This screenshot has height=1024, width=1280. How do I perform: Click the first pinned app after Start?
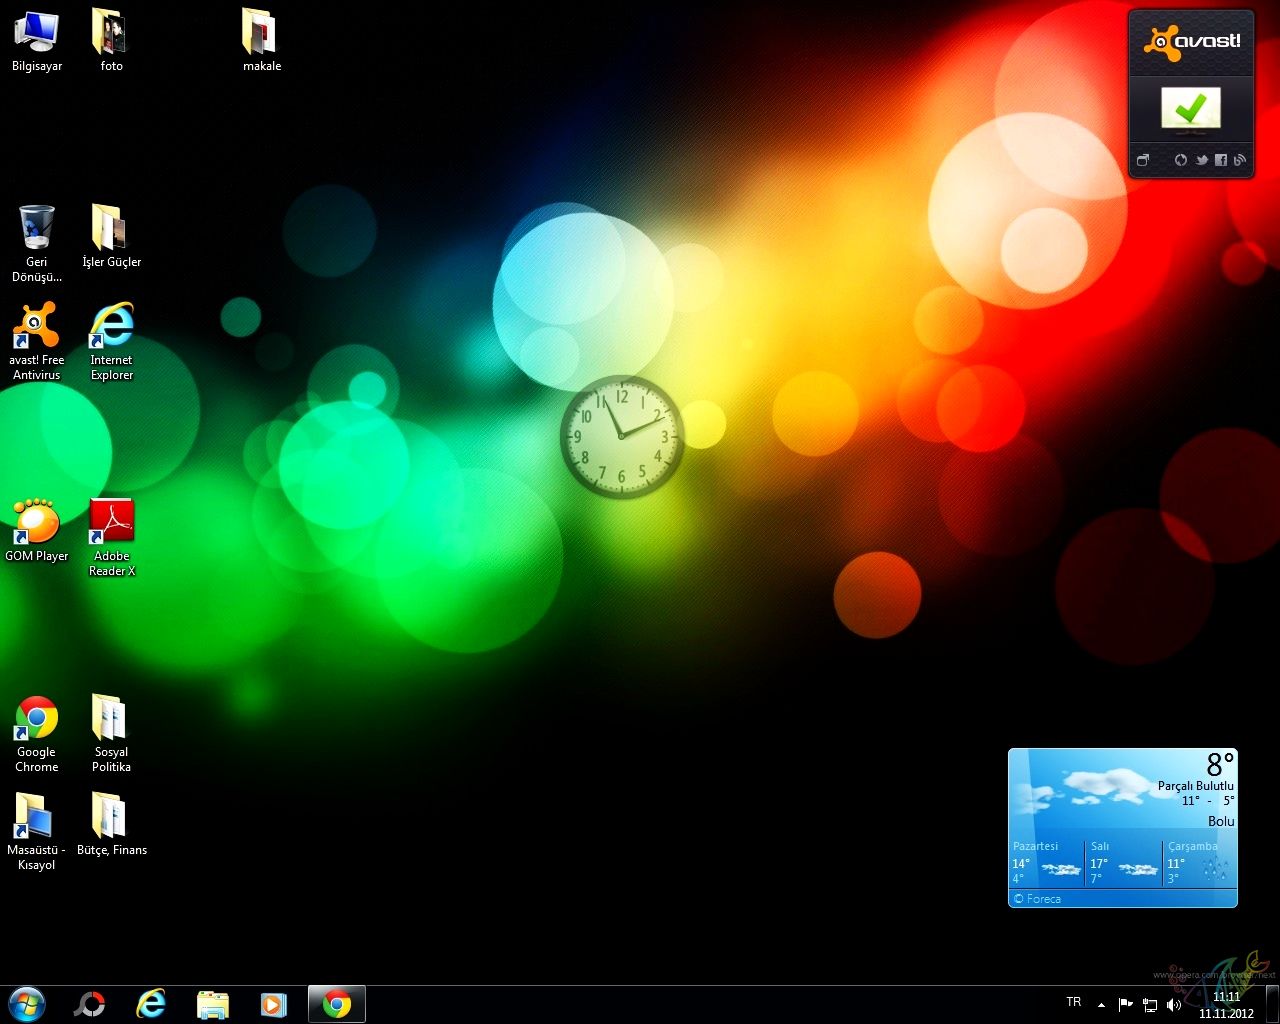click(90, 1004)
